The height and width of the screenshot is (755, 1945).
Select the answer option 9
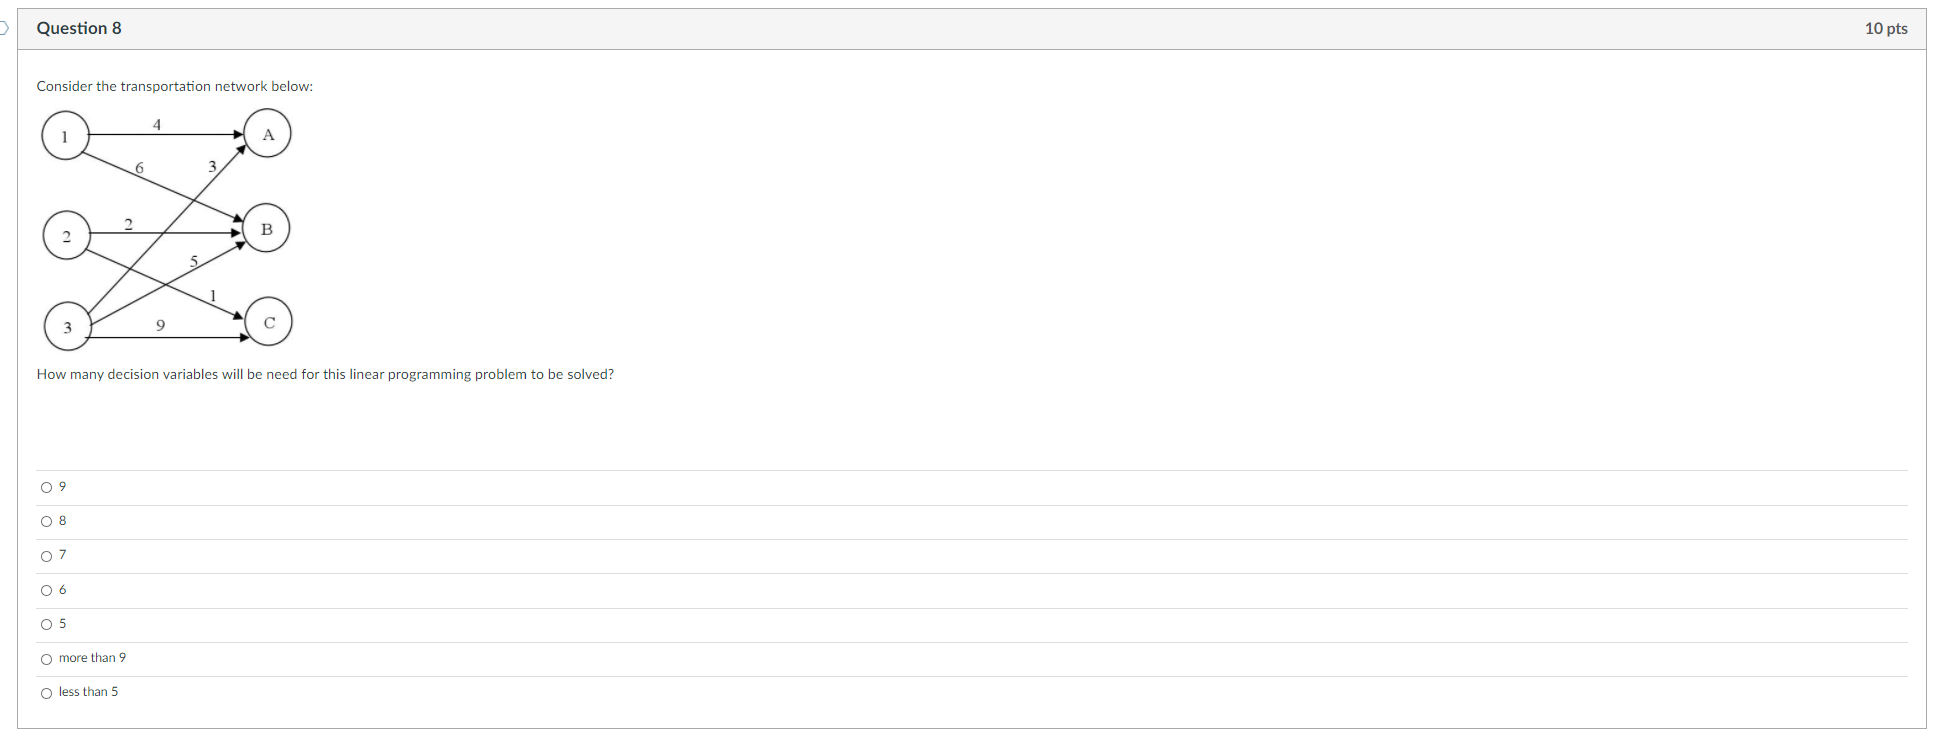click(x=46, y=488)
